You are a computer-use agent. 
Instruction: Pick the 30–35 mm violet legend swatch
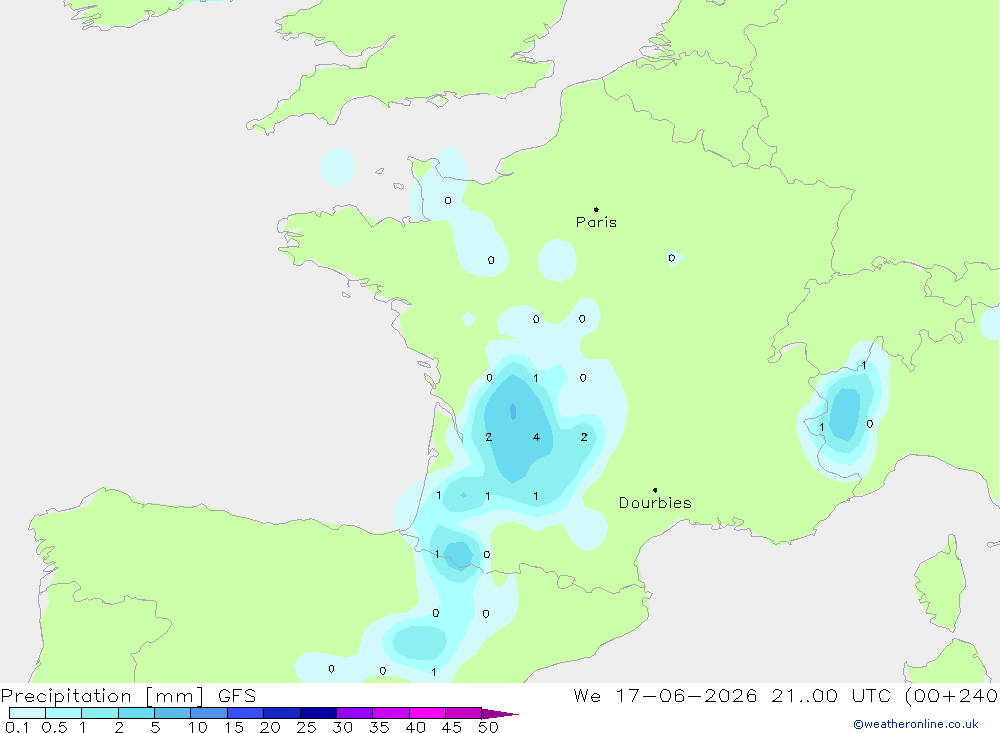click(x=355, y=713)
